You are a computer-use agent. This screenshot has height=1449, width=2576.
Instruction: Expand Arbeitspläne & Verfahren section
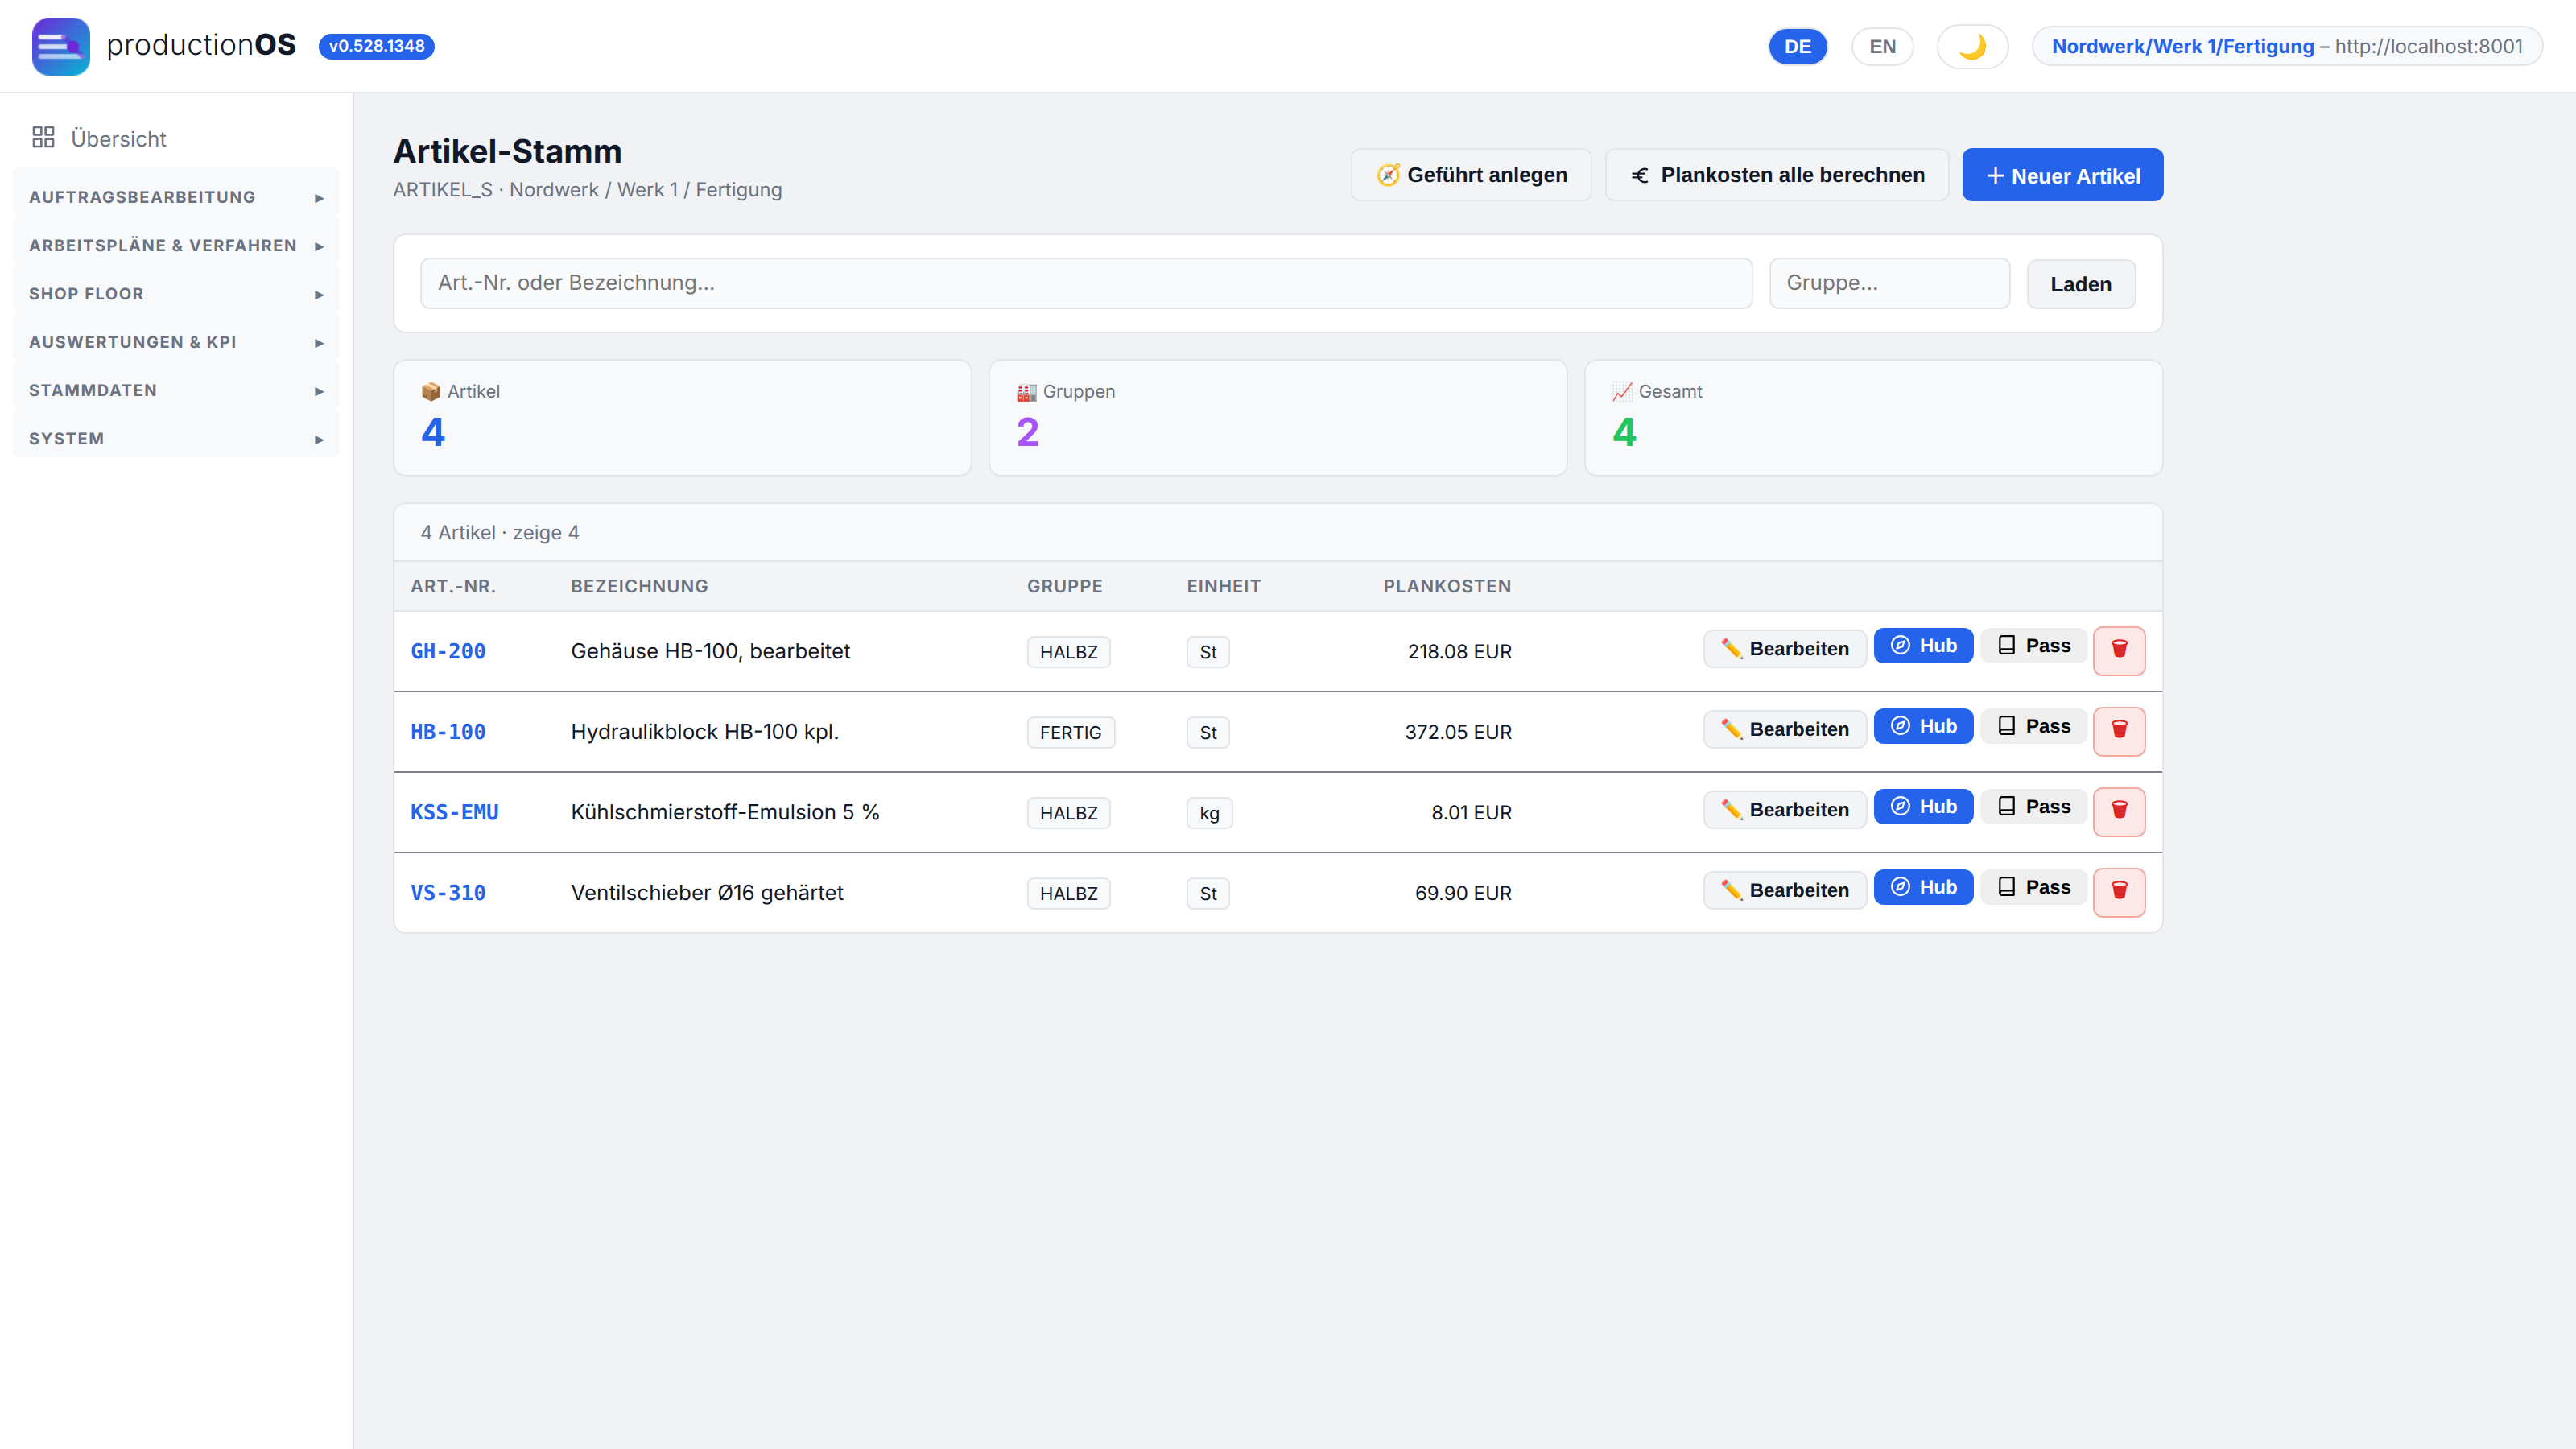pyautogui.click(x=176, y=245)
